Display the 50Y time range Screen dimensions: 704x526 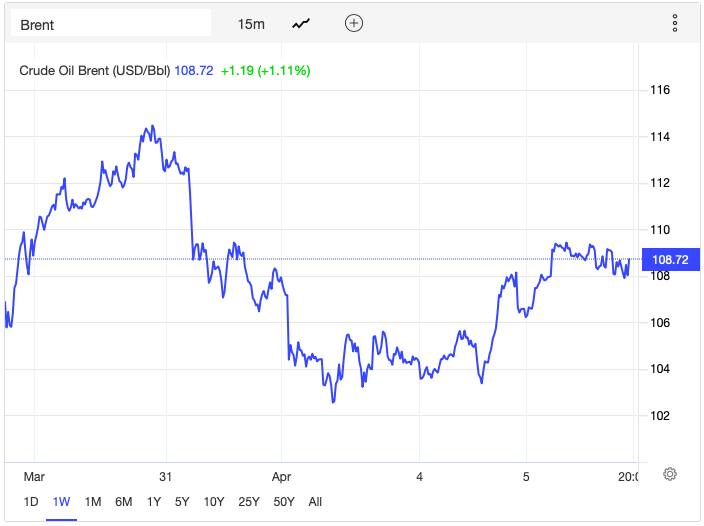(x=283, y=501)
